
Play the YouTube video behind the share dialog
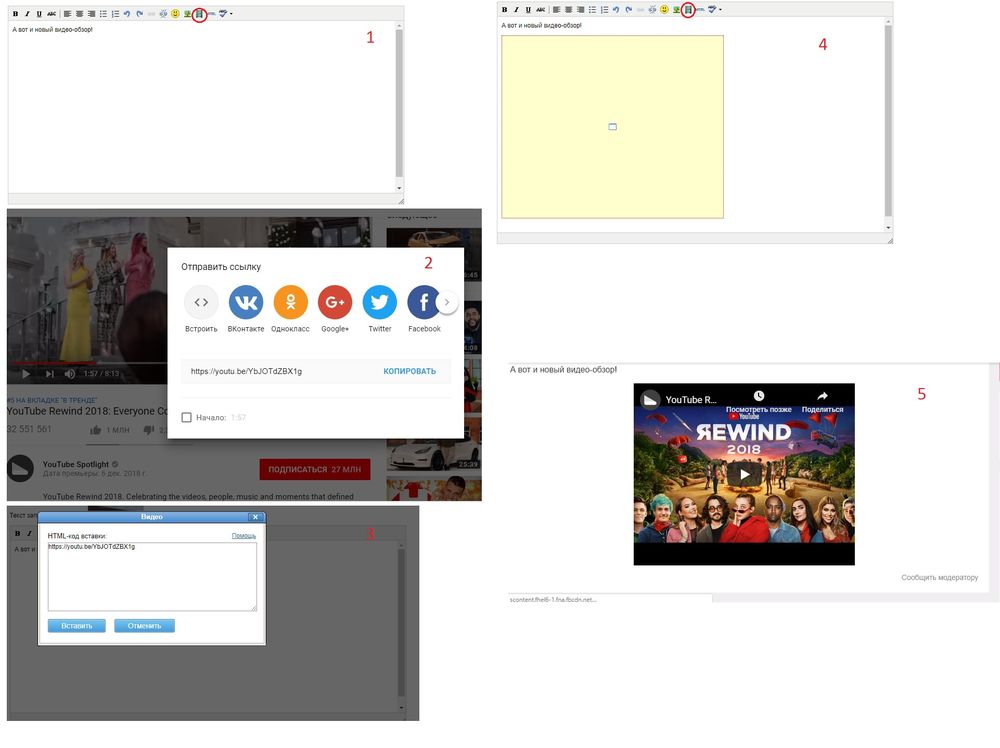[x=26, y=374]
